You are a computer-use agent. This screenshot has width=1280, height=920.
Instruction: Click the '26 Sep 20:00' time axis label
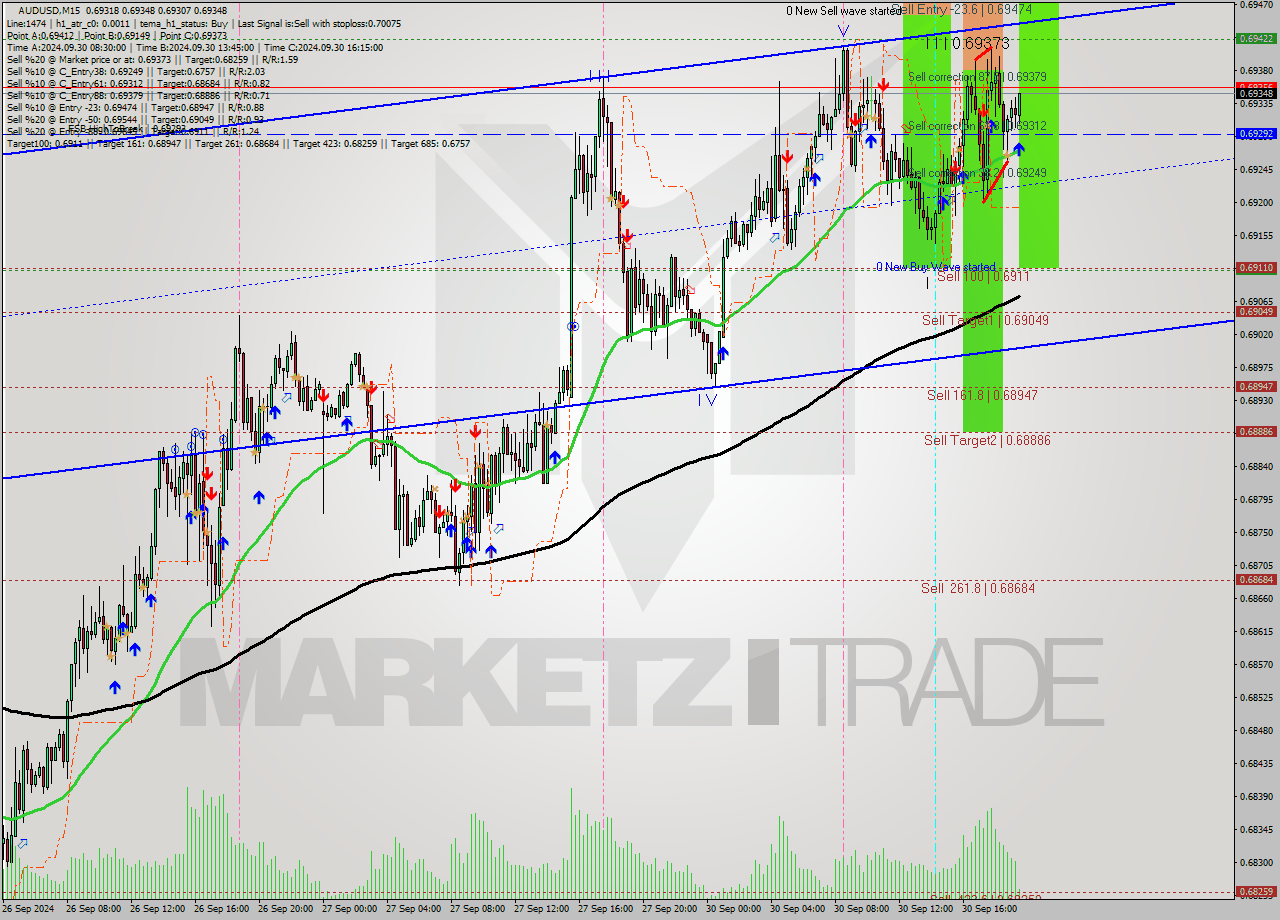click(x=286, y=910)
